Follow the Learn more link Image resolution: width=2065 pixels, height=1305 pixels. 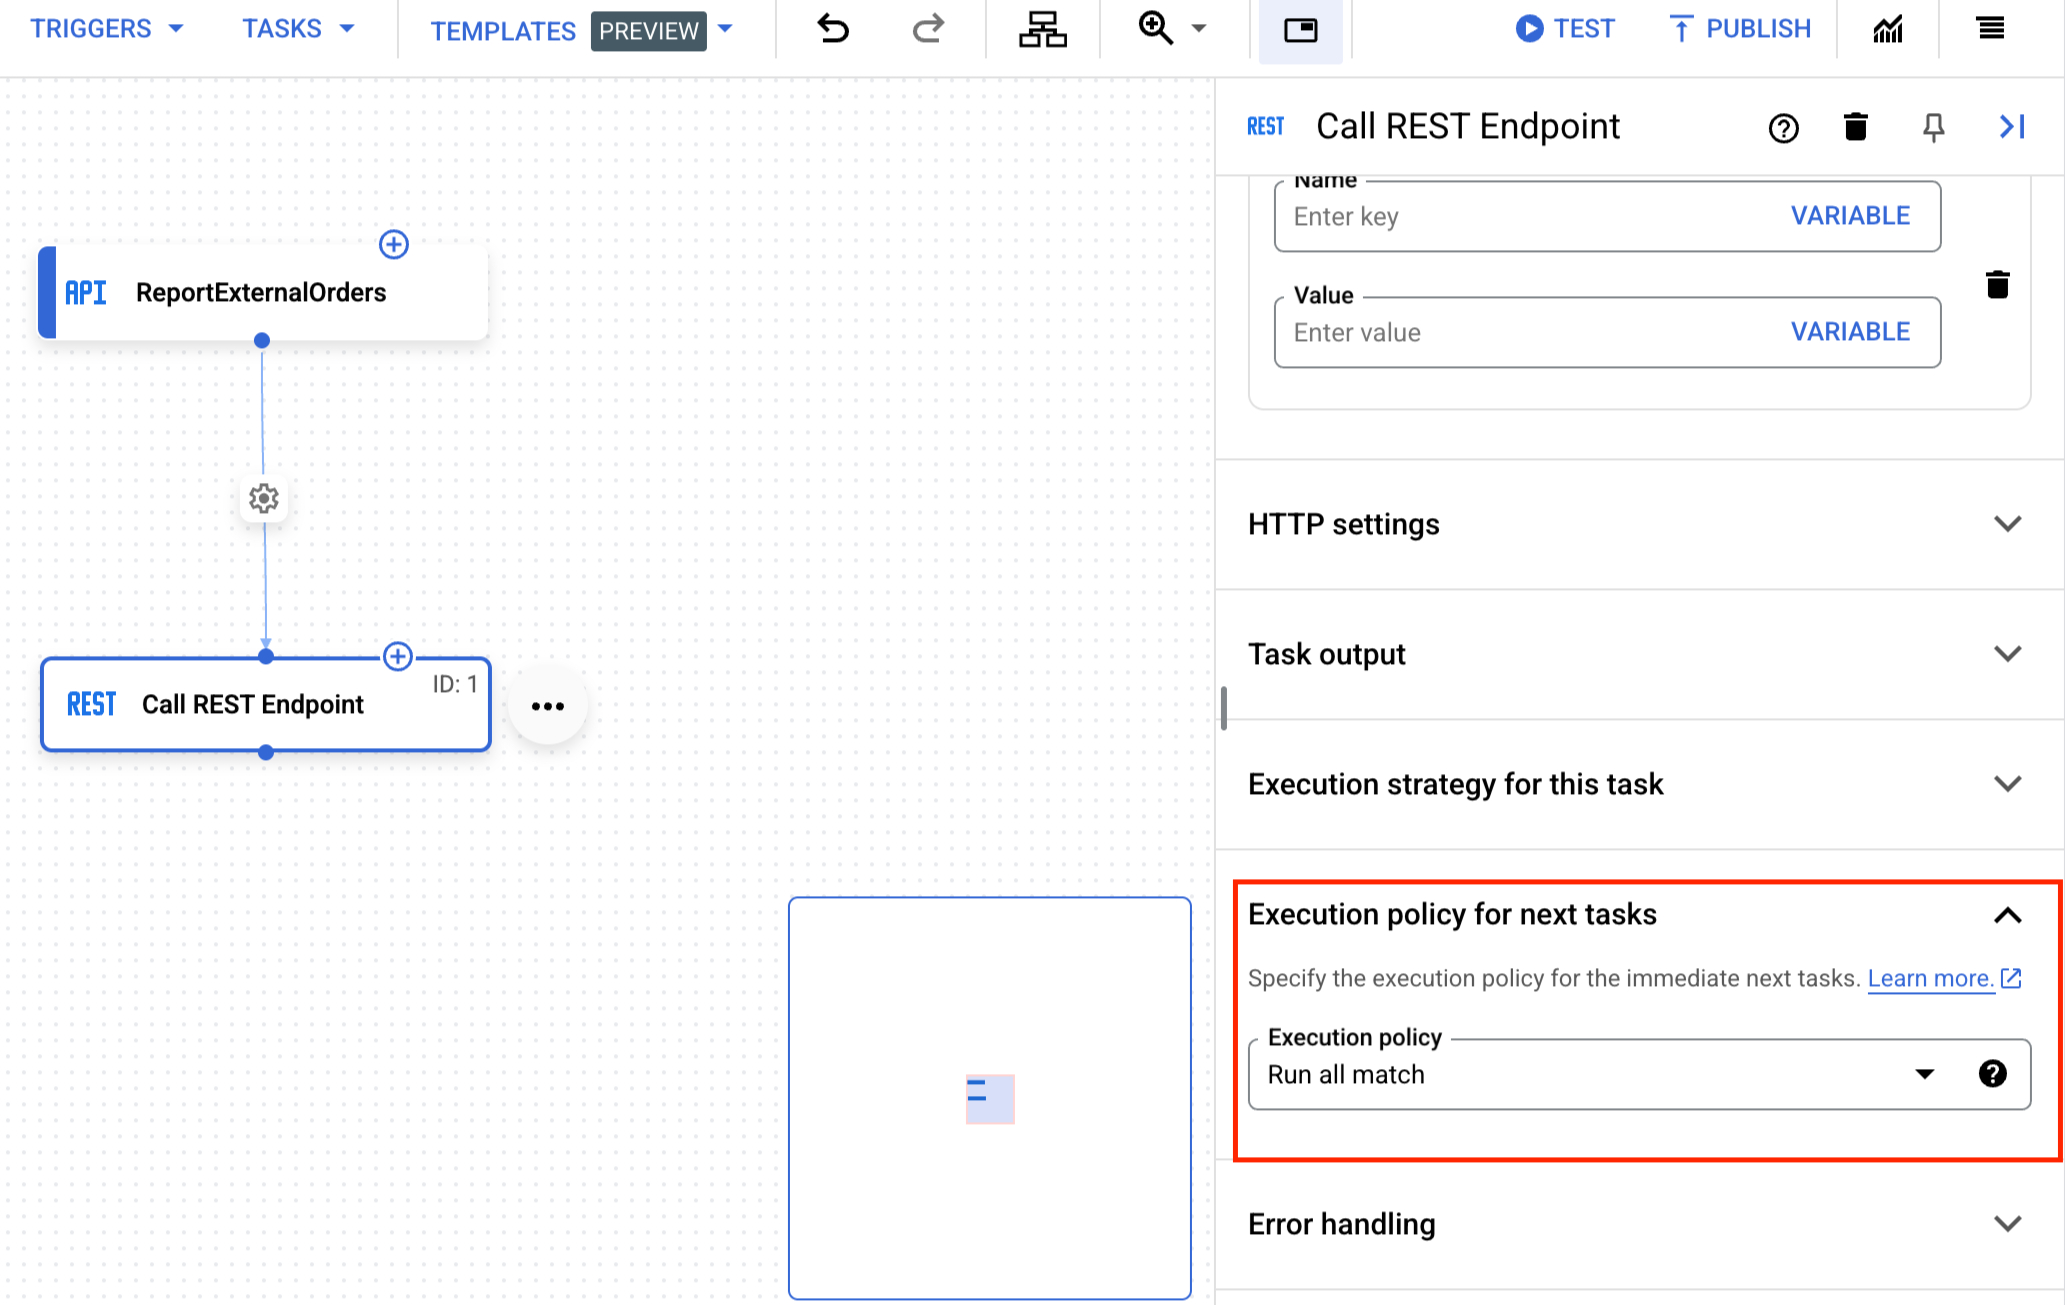coord(1930,978)
